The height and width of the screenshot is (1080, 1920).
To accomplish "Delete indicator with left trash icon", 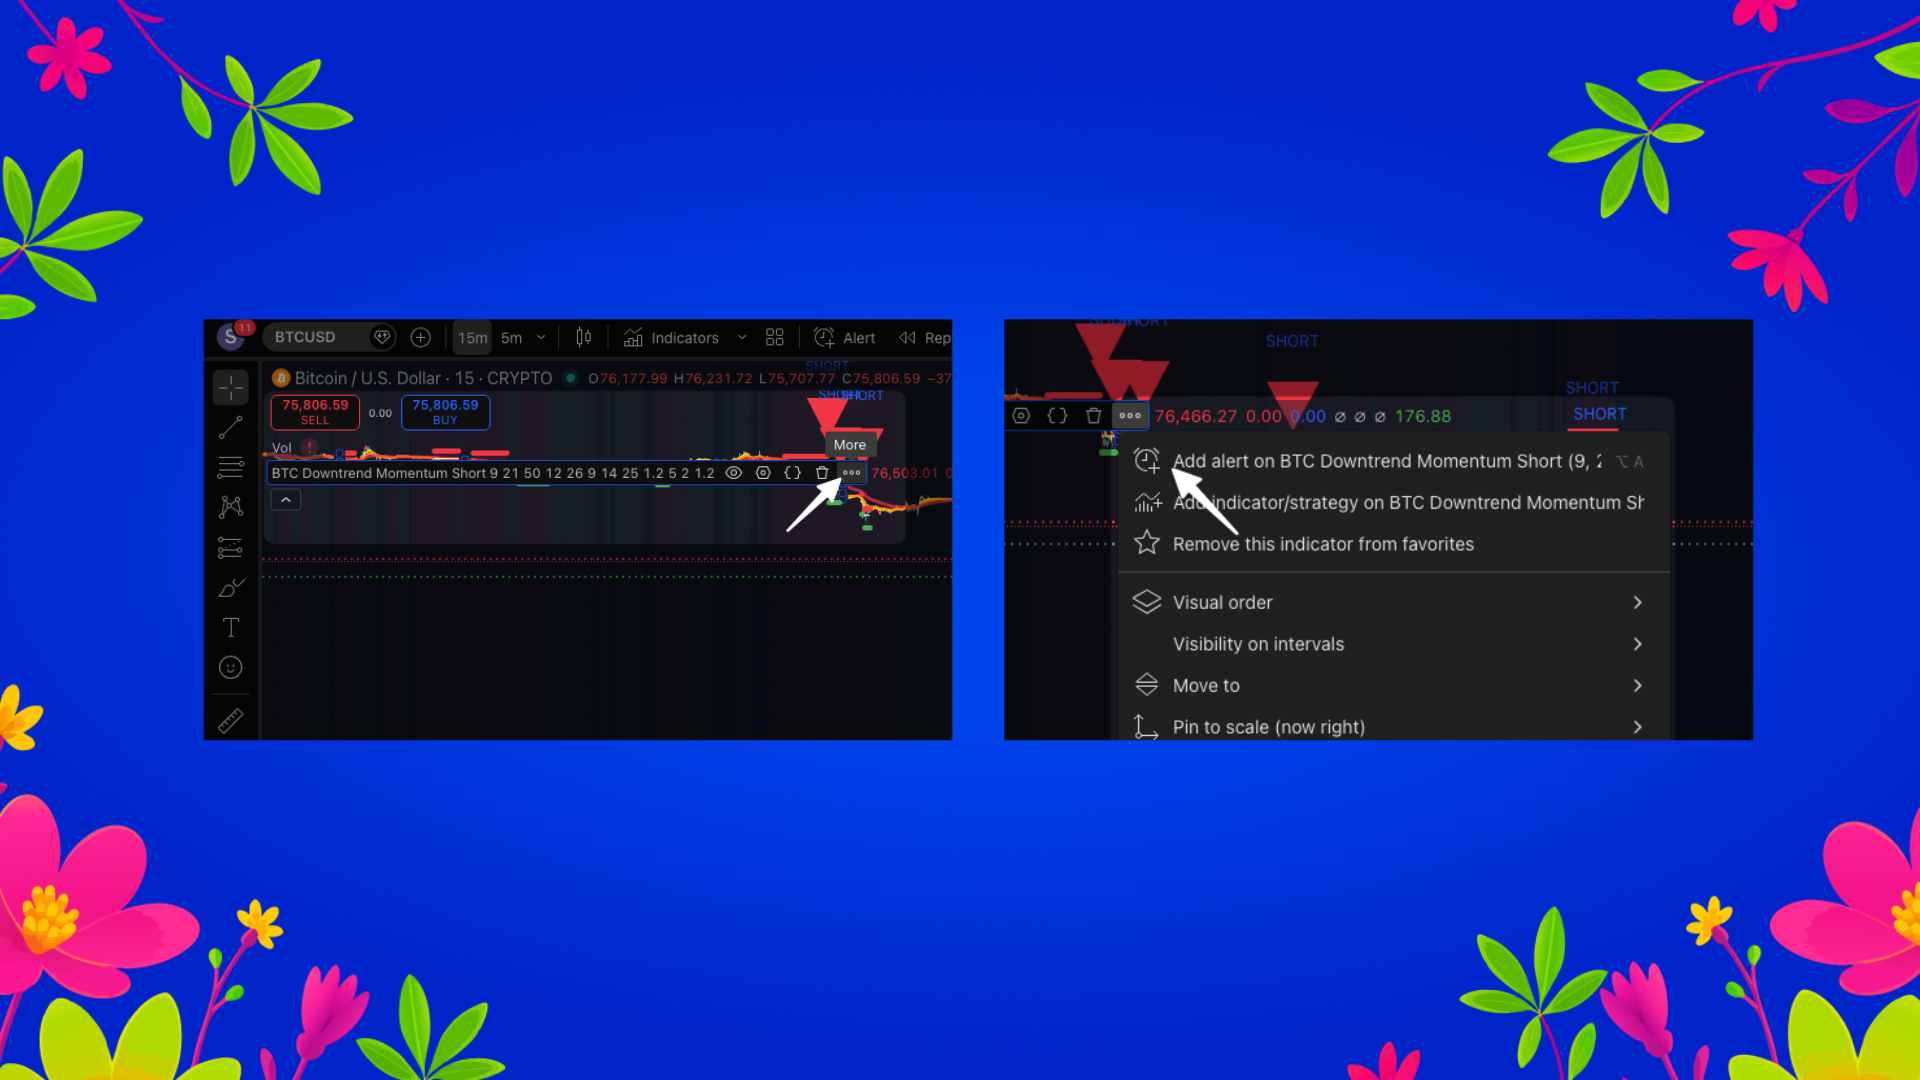I will [x=822, y=473].
